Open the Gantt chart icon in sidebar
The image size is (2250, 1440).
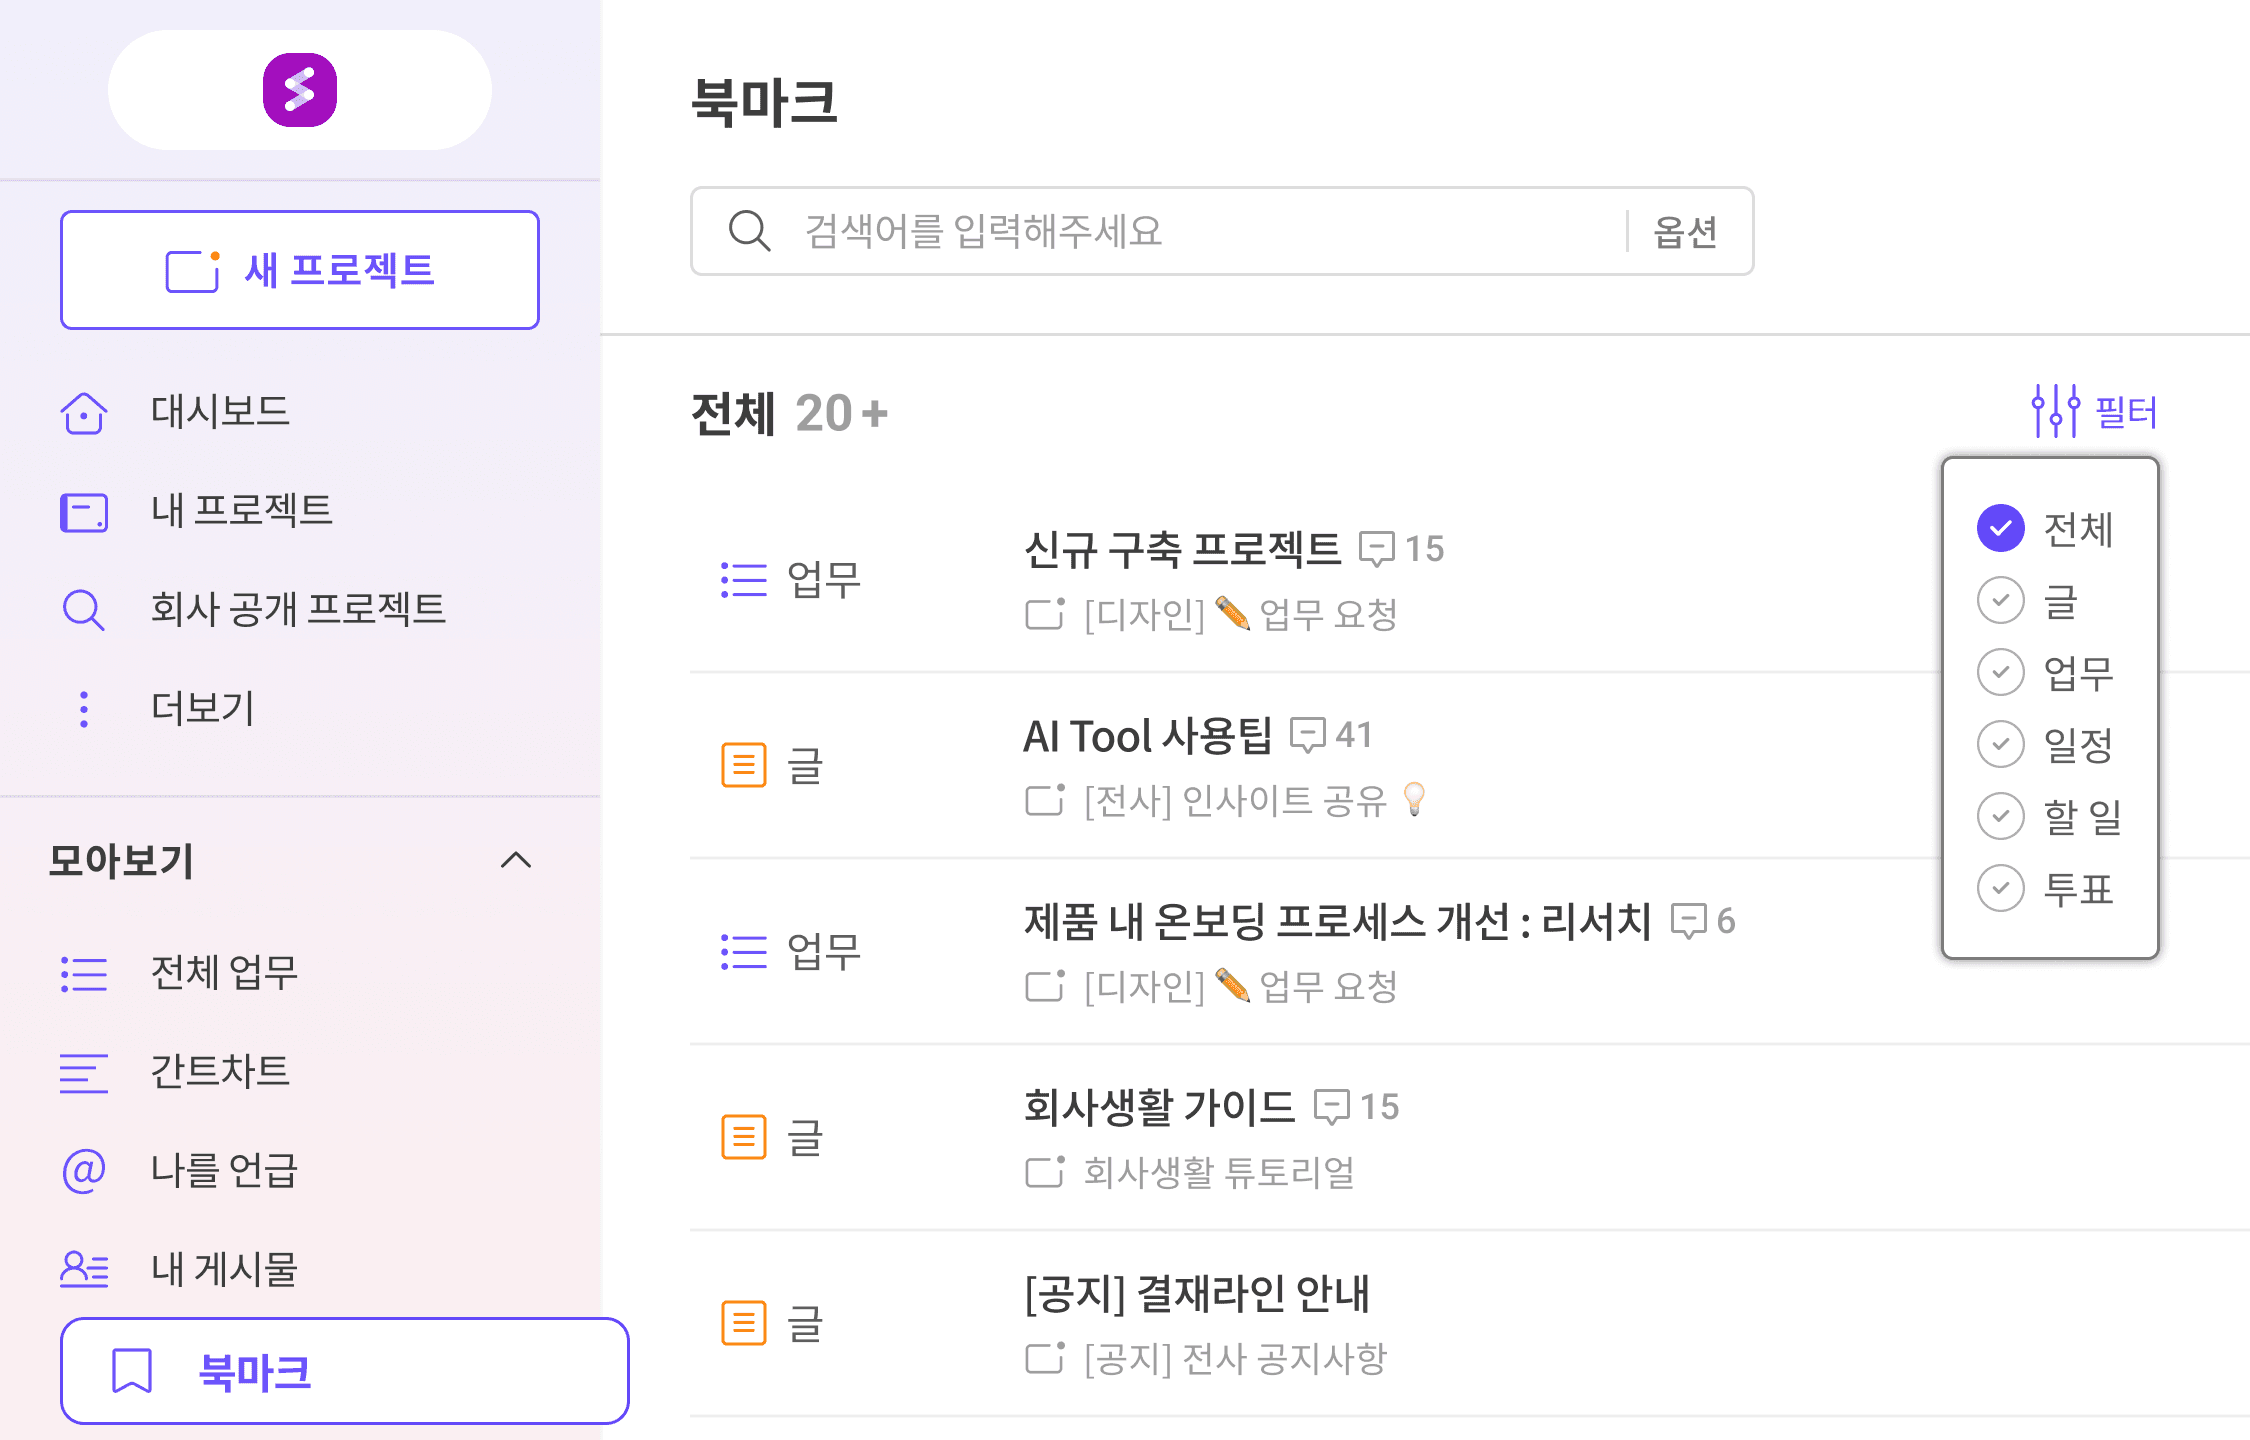pyautogui.click(x=84, y=1073)
